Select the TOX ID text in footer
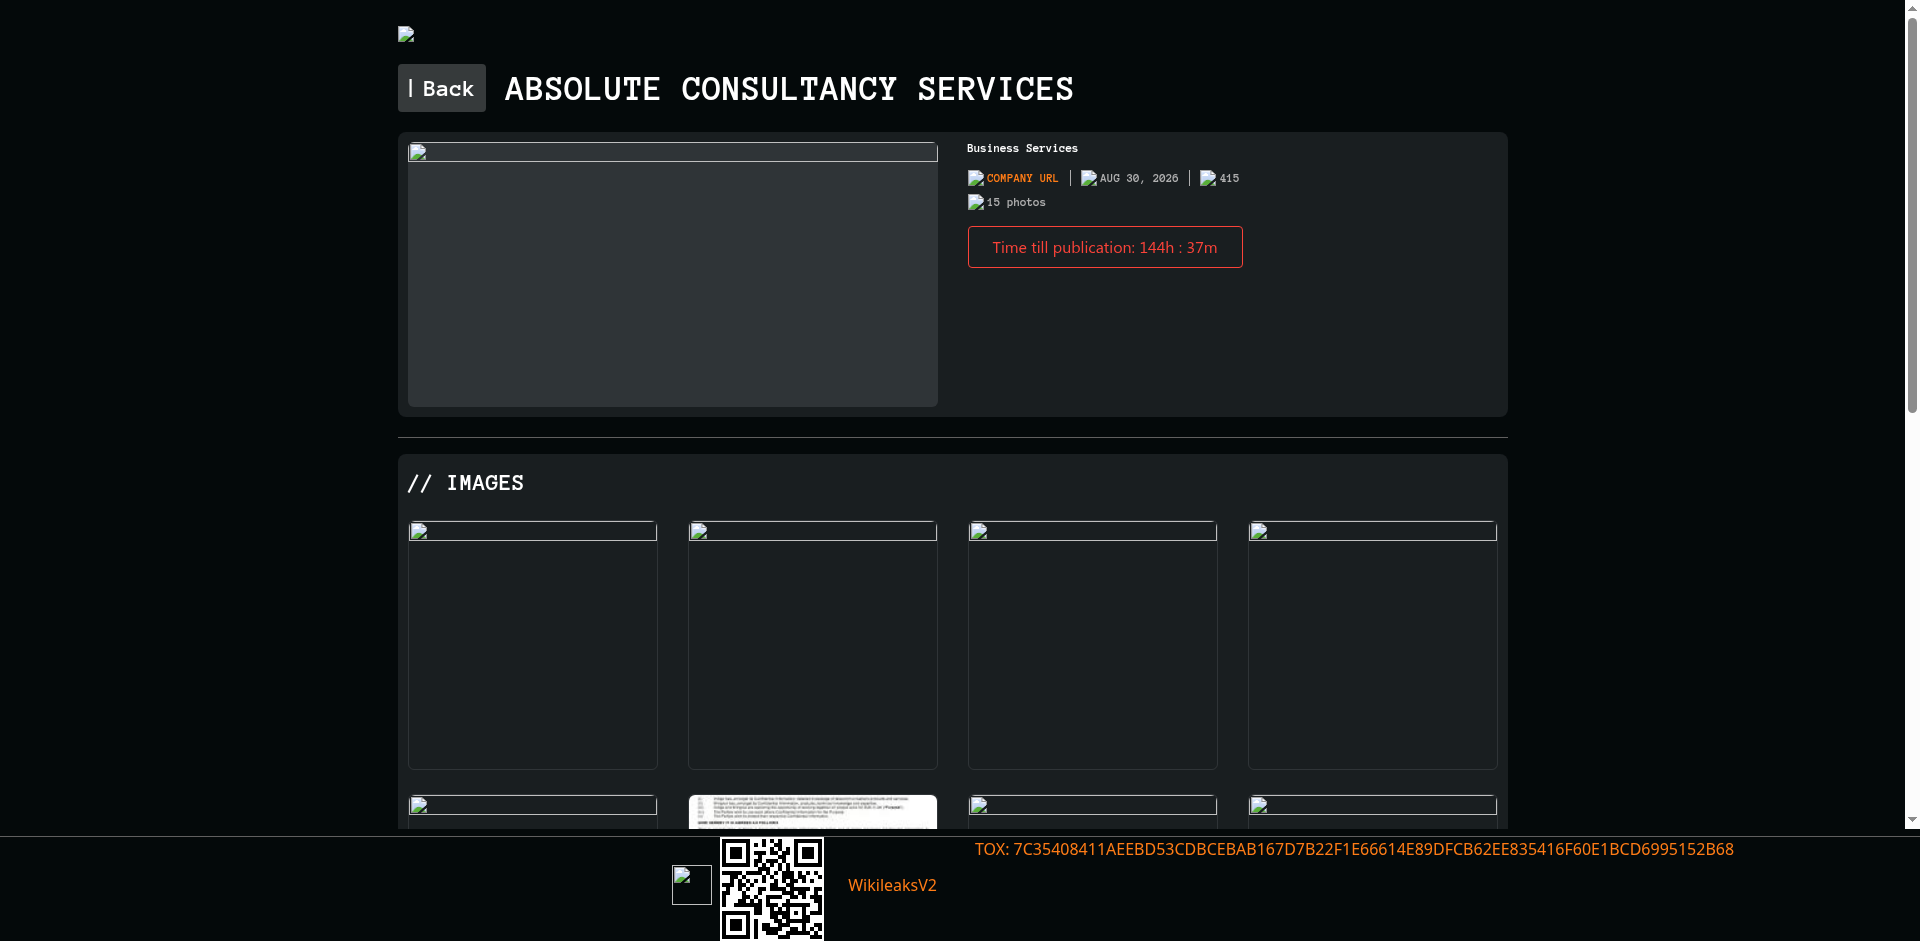 [x=1354, y=849]
